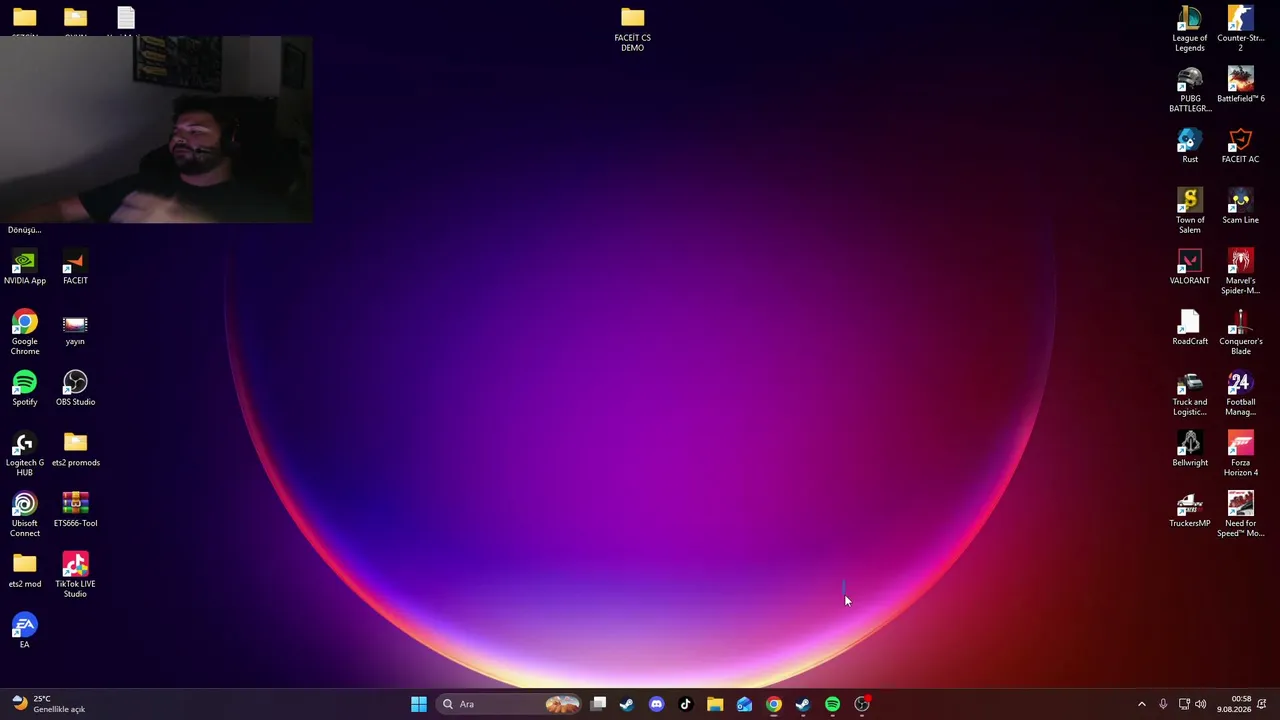The width and height of the screenshot is (1280, 720).
Task: Open network settings from the system tray
Action: coord(1184,704)
